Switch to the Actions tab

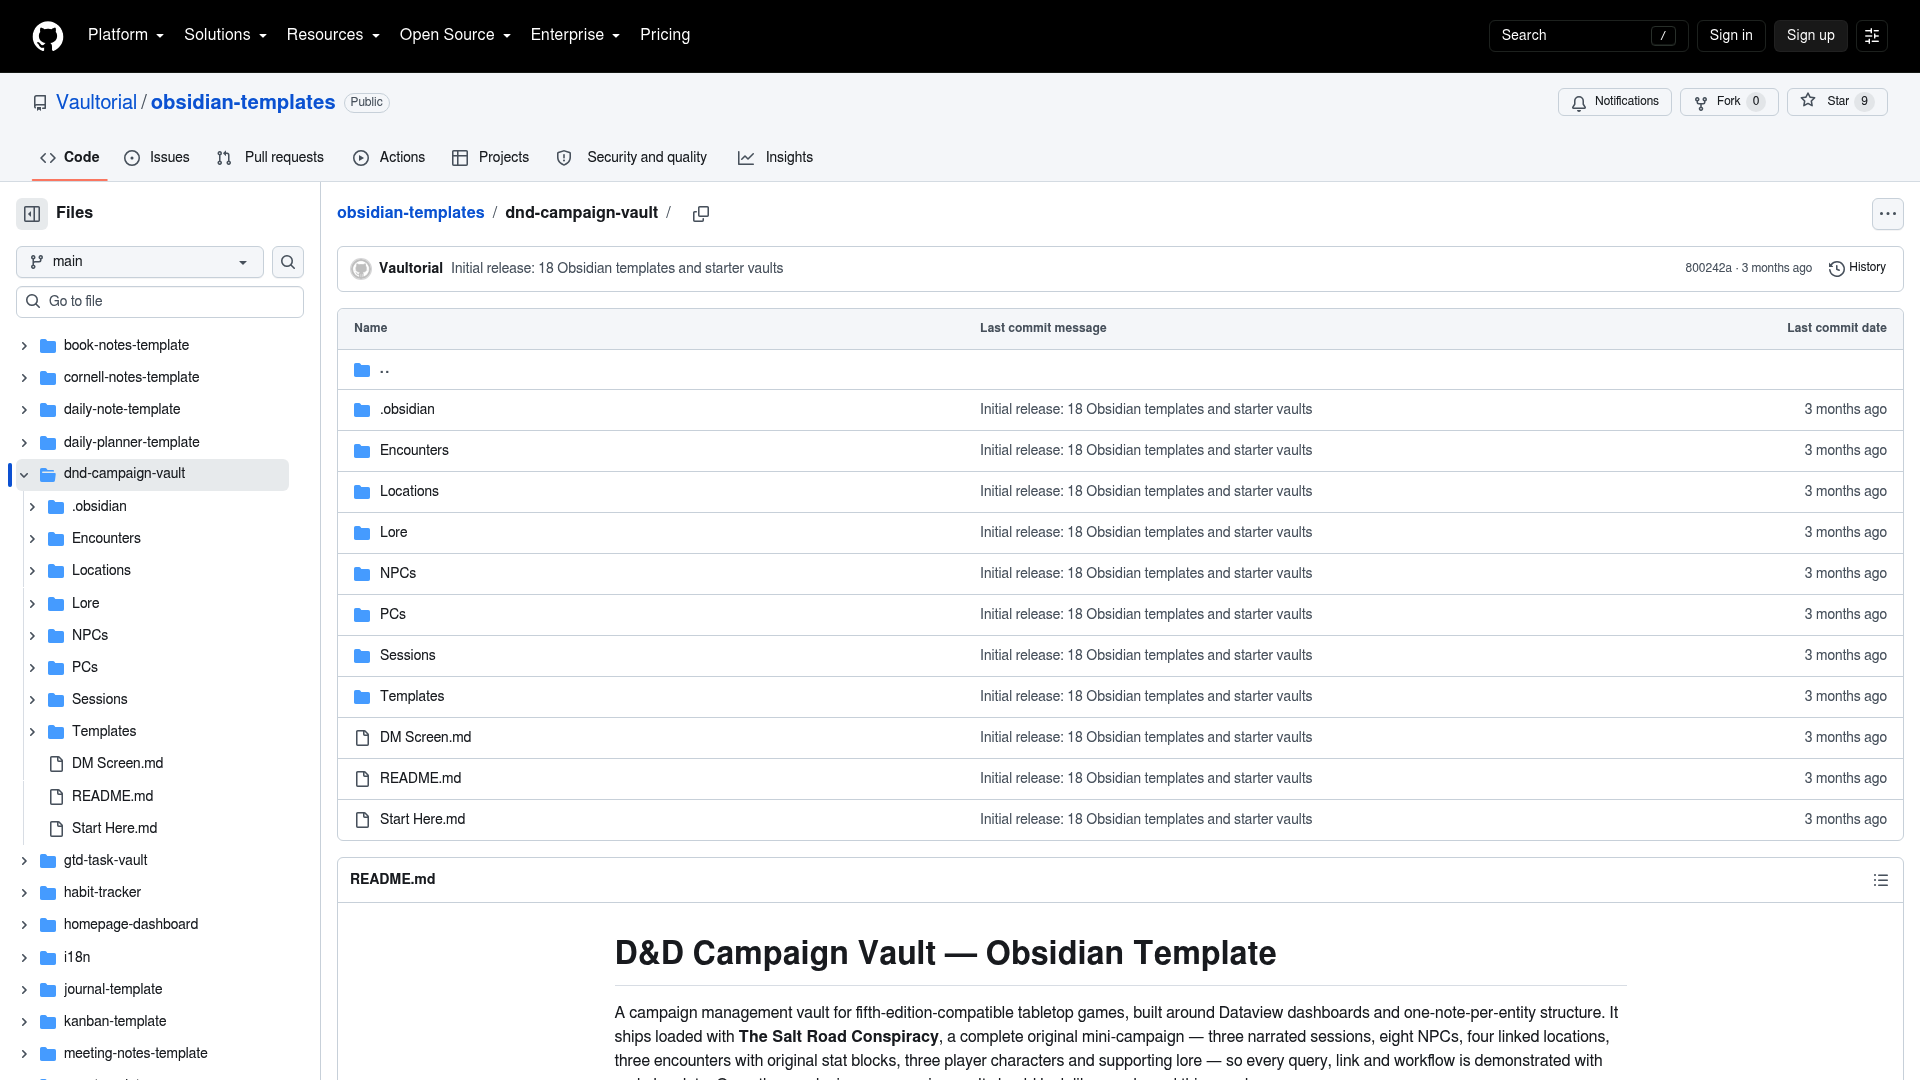click(389, 158)
